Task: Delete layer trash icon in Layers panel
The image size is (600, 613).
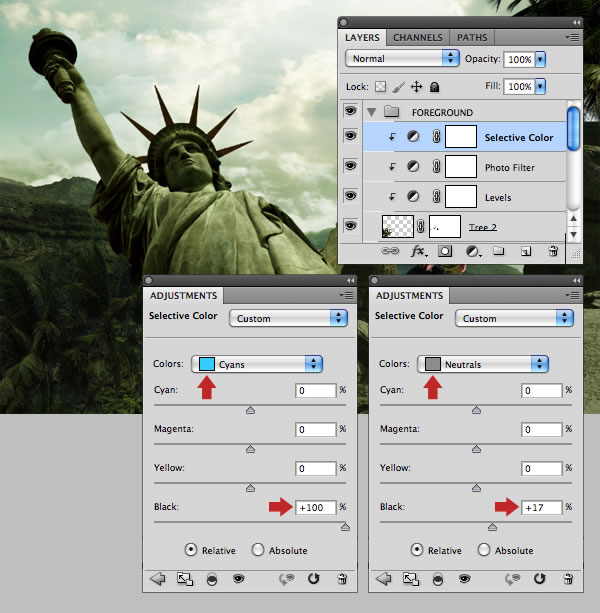Action: [x=553, y=251]
